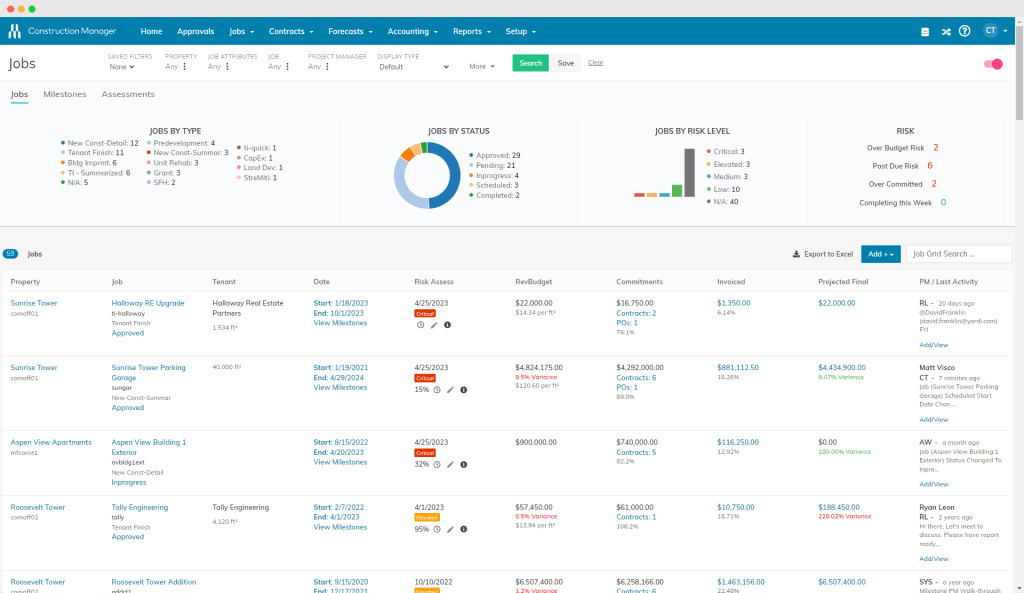Click the Over Budget Risk count 2

coord(935,148)
